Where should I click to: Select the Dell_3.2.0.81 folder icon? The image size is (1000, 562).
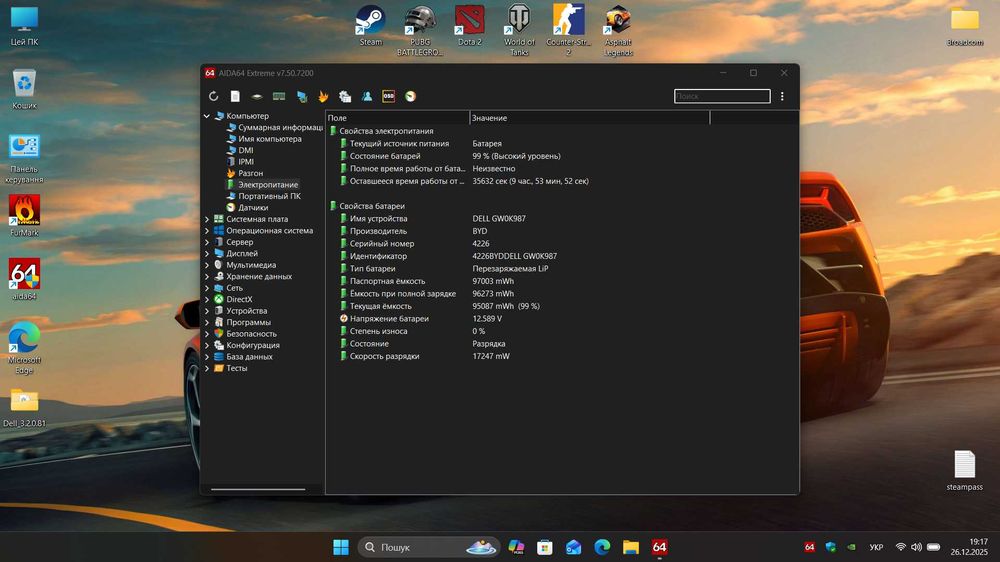coord(24,408)
